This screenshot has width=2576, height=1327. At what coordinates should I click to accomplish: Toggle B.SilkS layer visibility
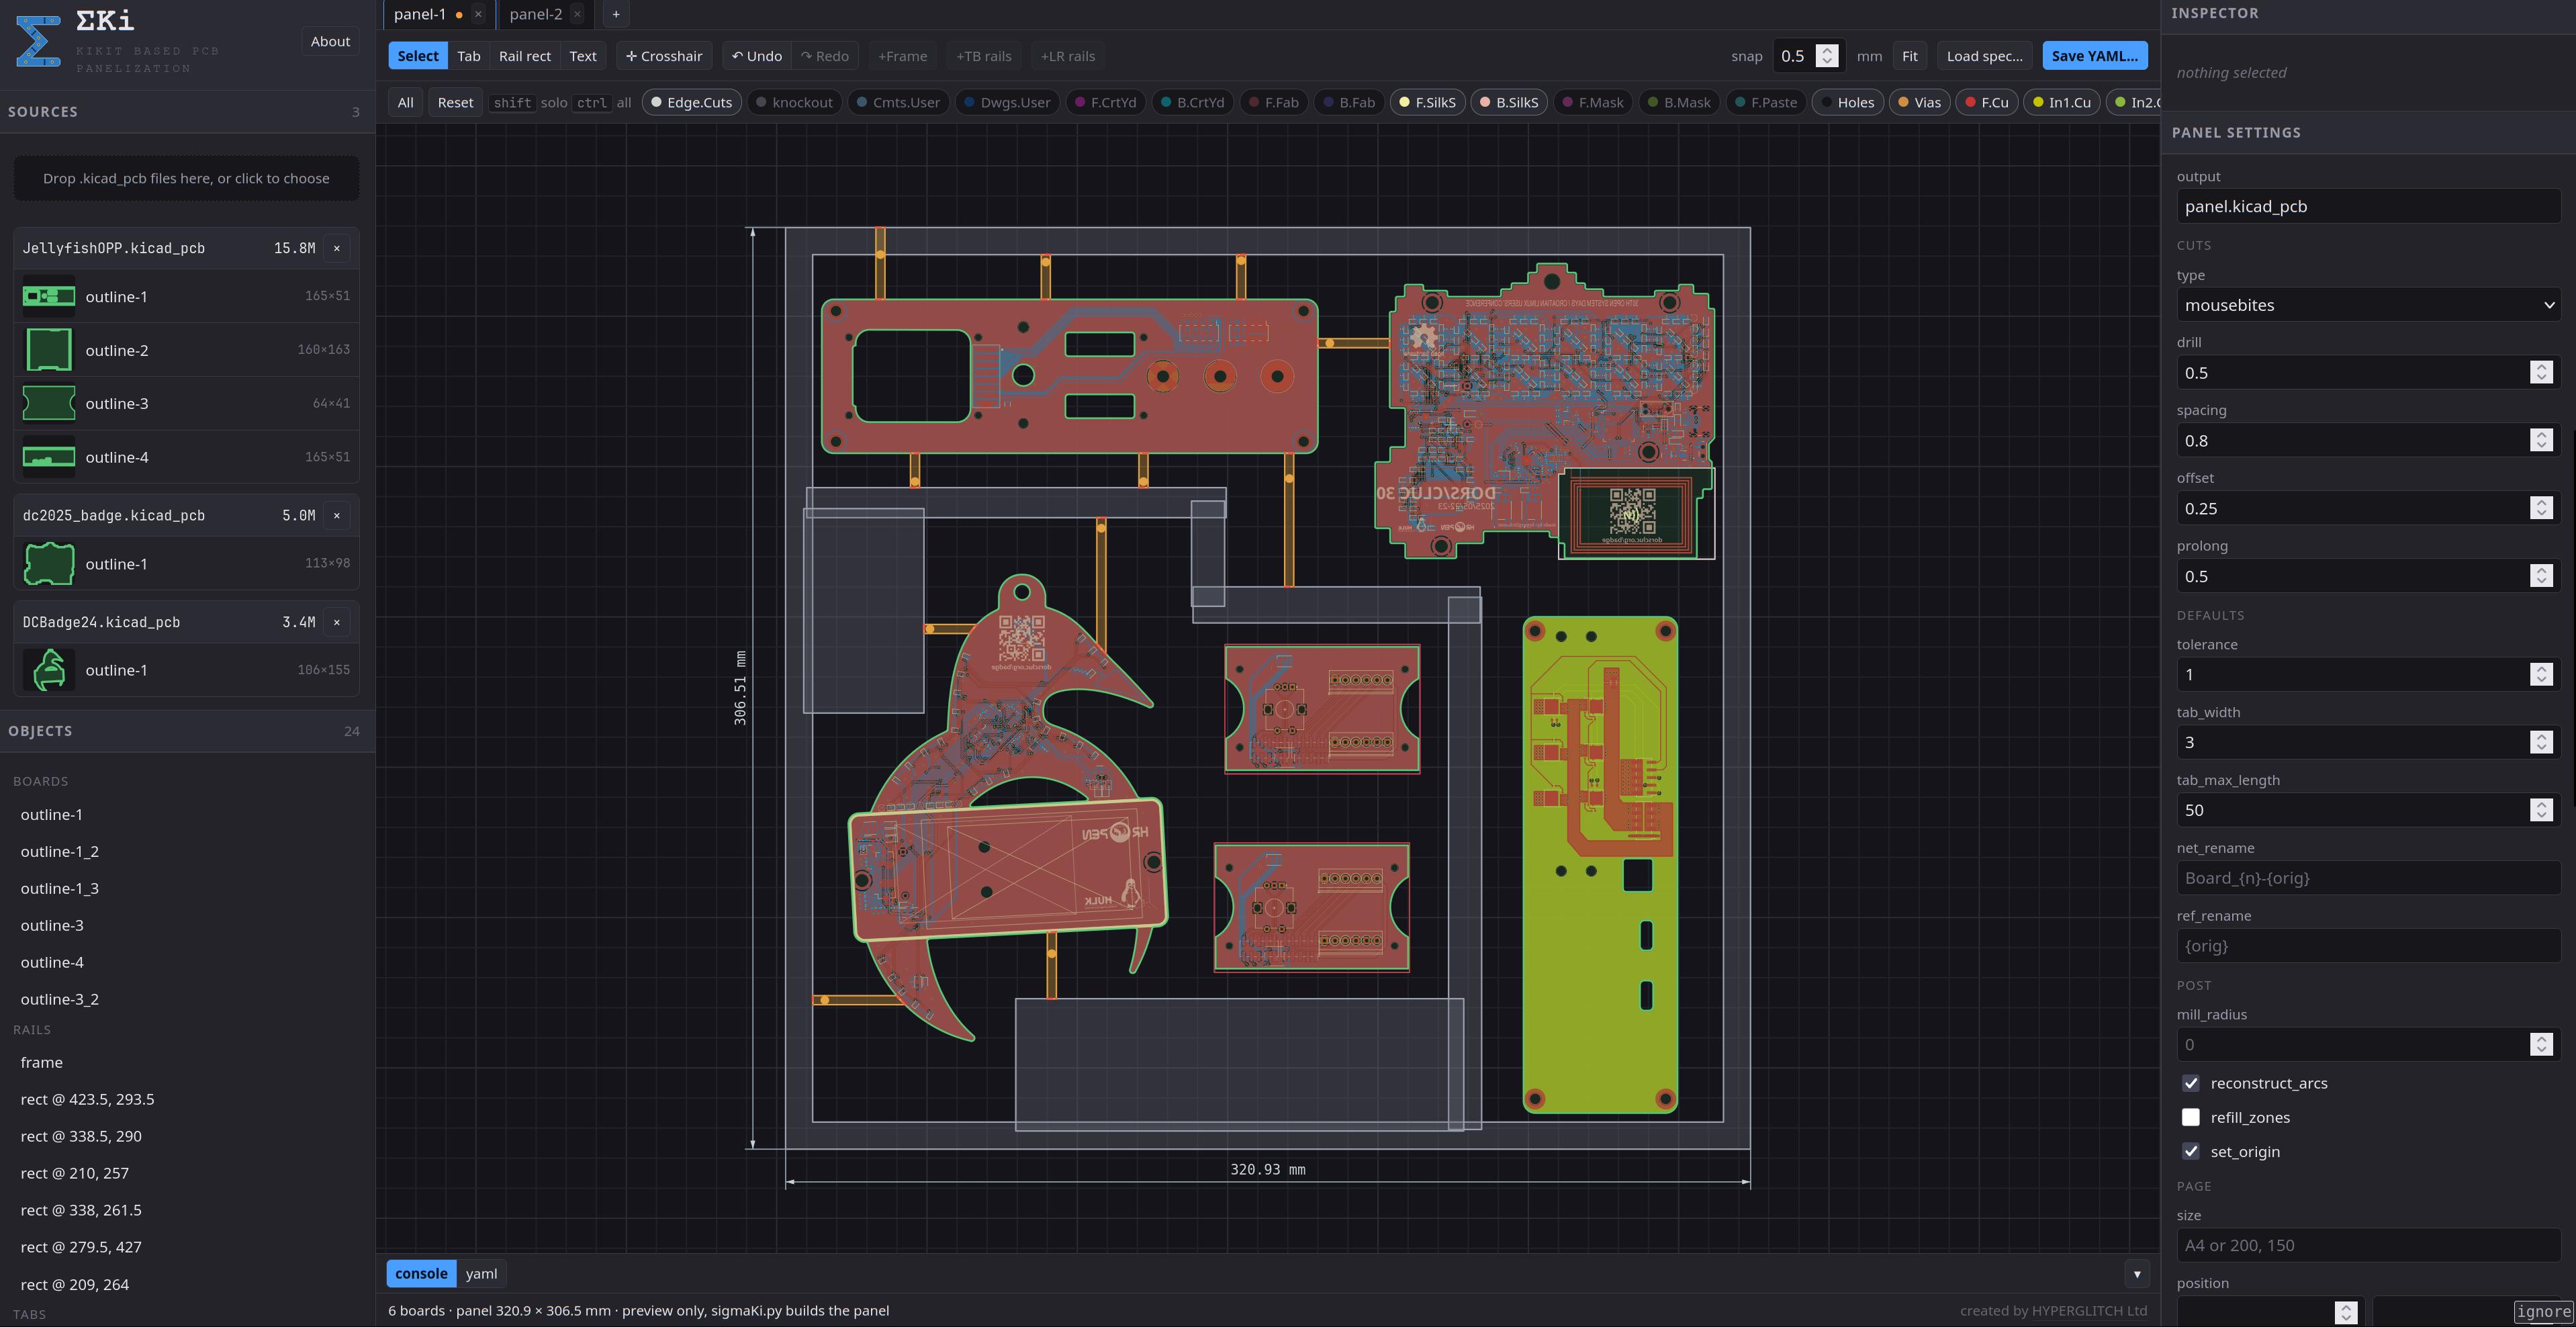click(1509, 102)
